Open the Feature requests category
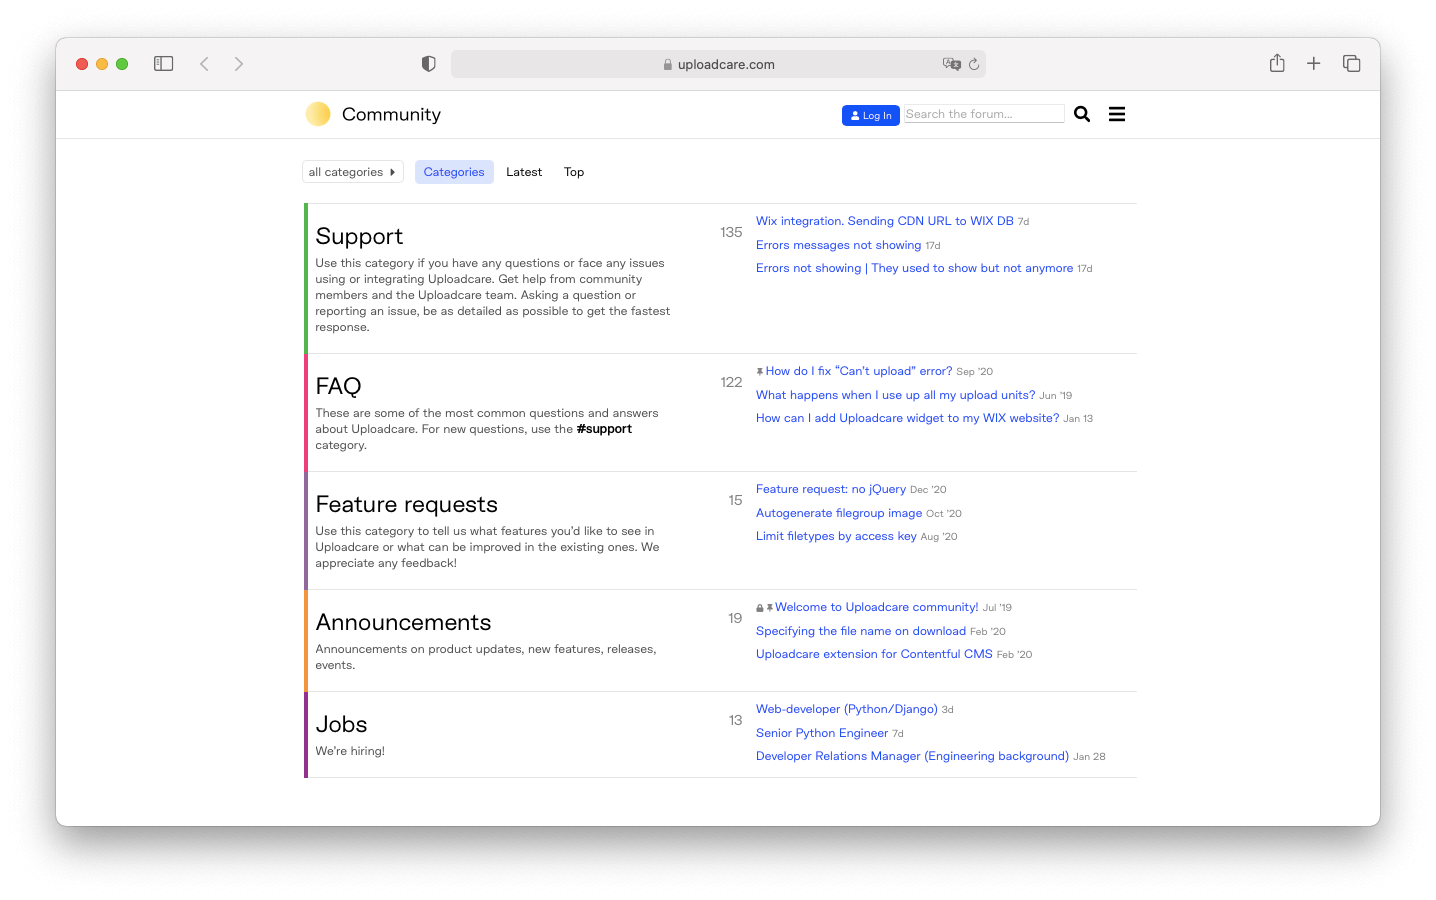 (x=406, y=505)
